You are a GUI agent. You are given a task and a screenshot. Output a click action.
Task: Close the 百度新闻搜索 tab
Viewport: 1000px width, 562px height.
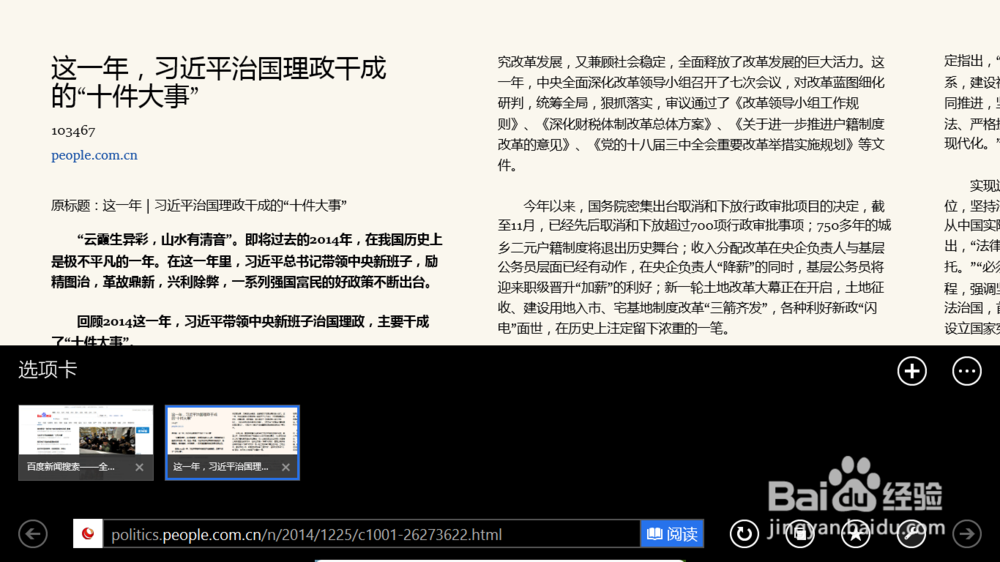[x=139, y=467]
